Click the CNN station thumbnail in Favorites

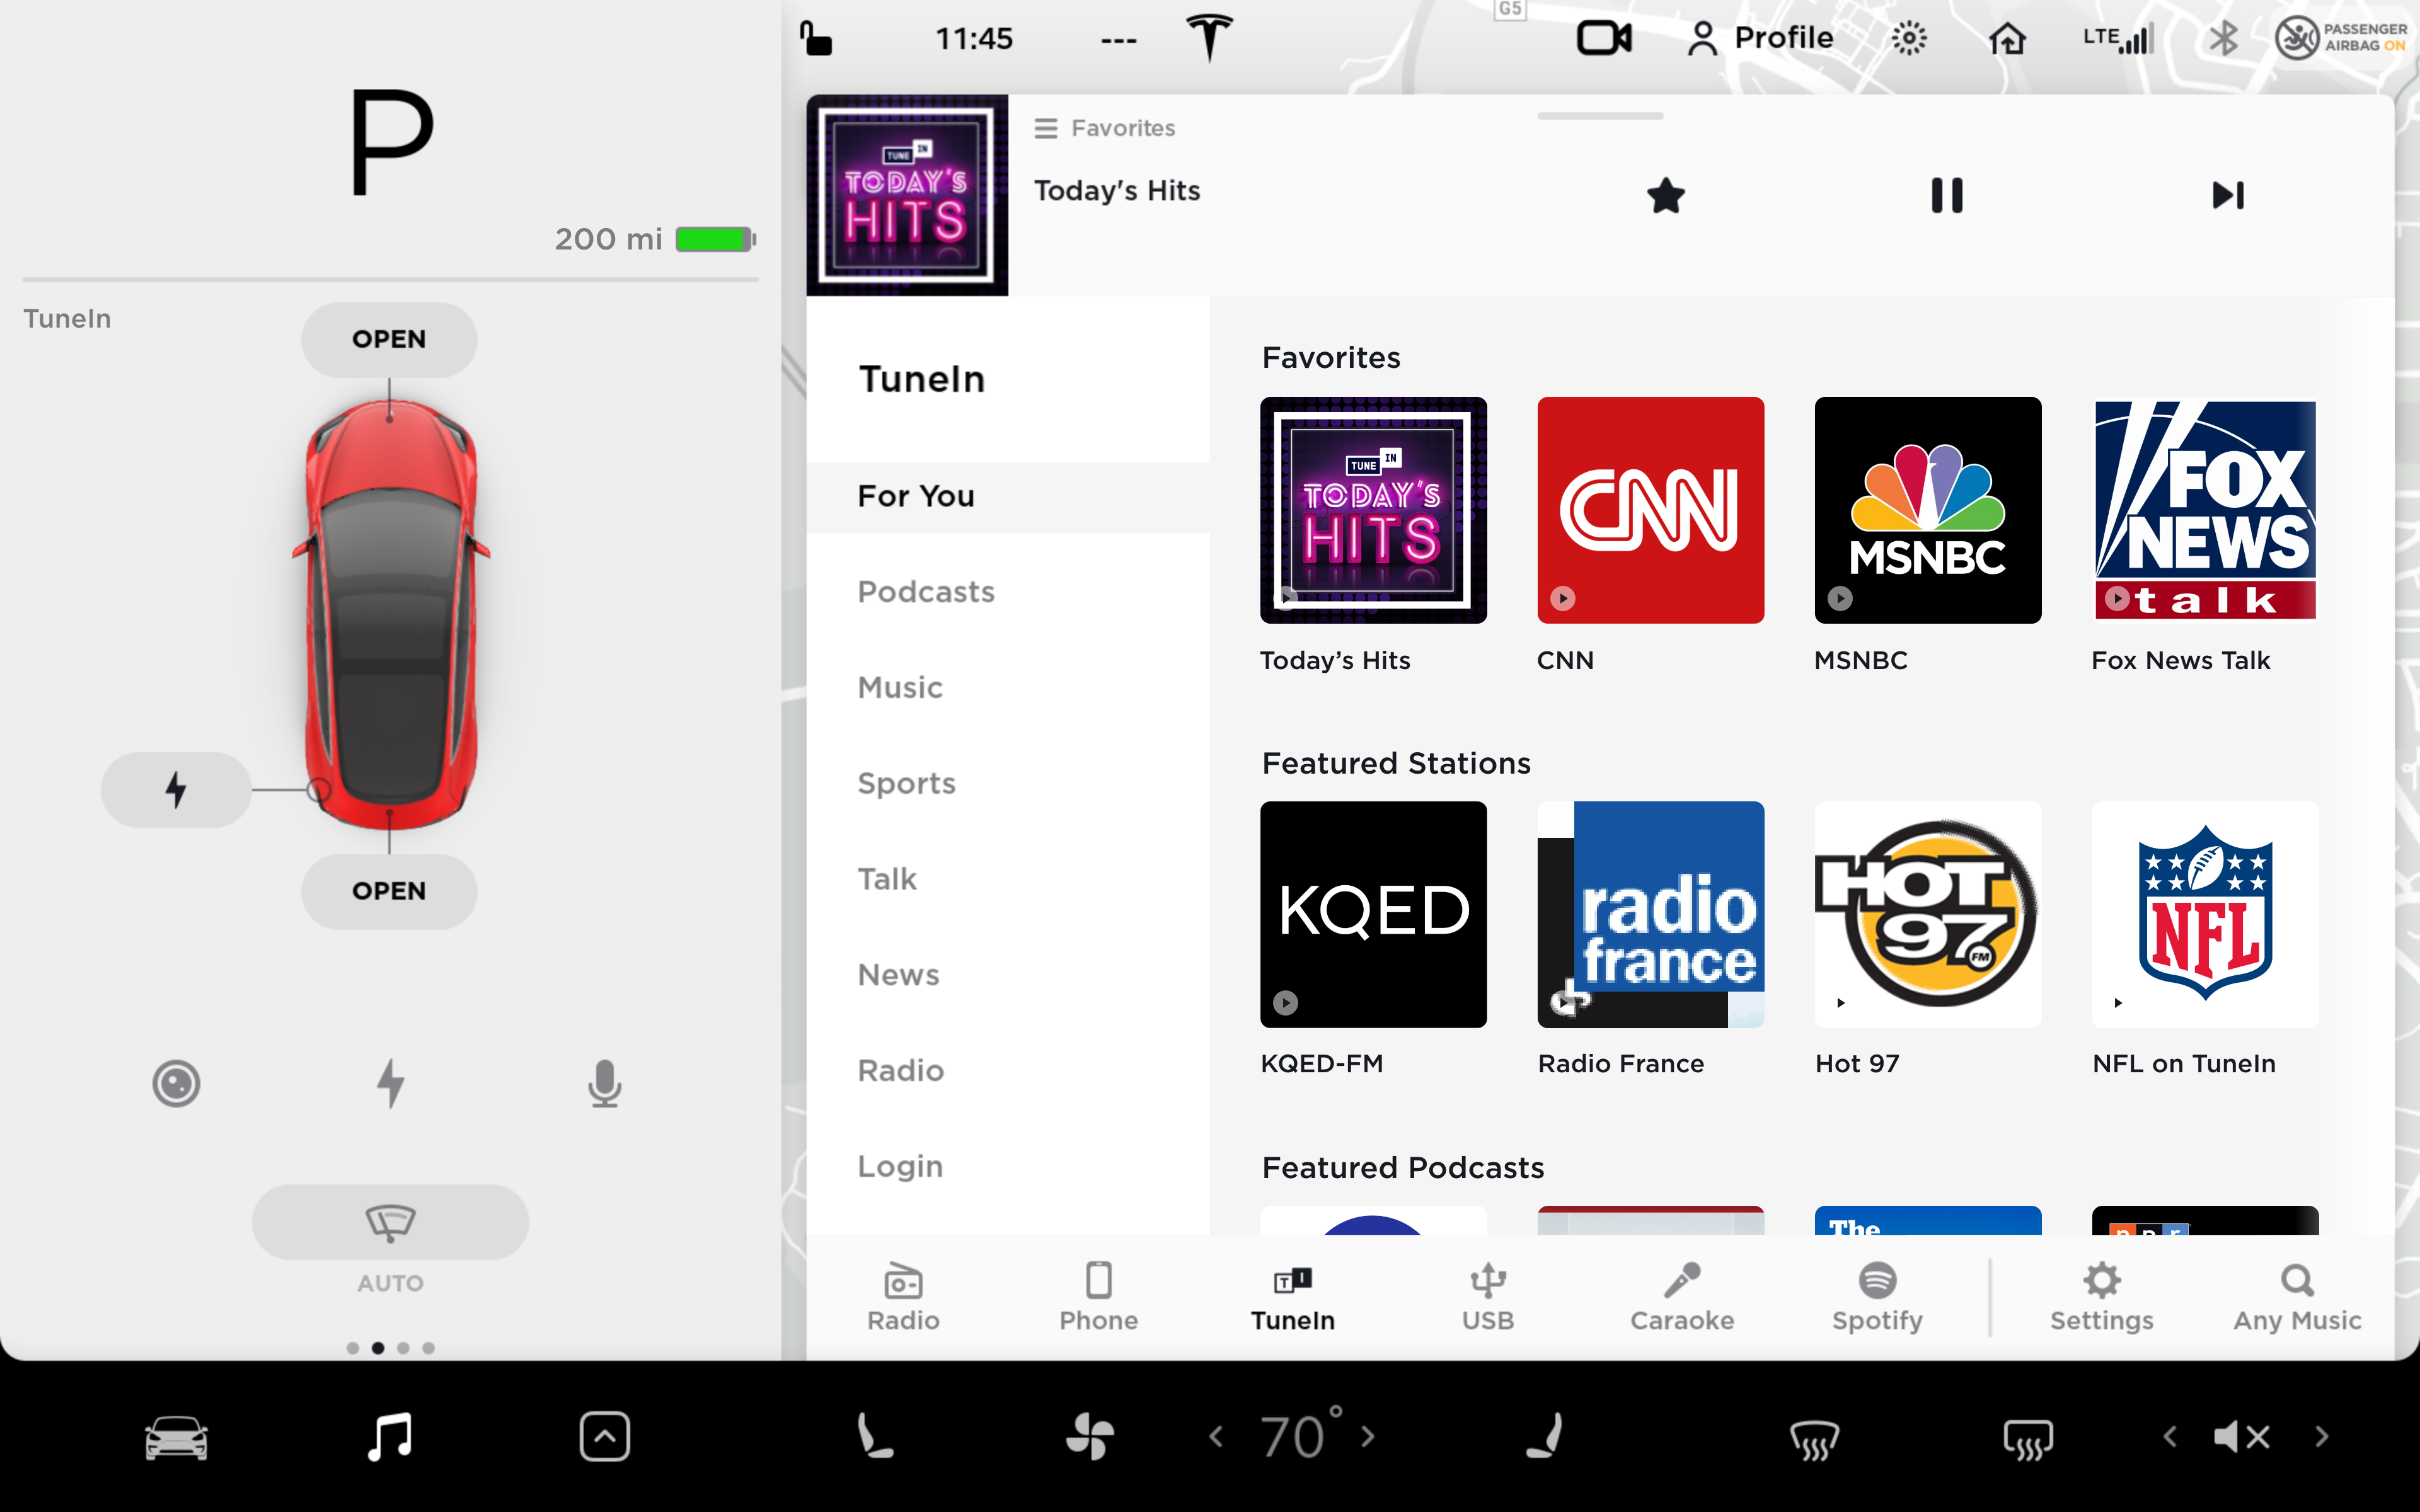[1650, 508]
